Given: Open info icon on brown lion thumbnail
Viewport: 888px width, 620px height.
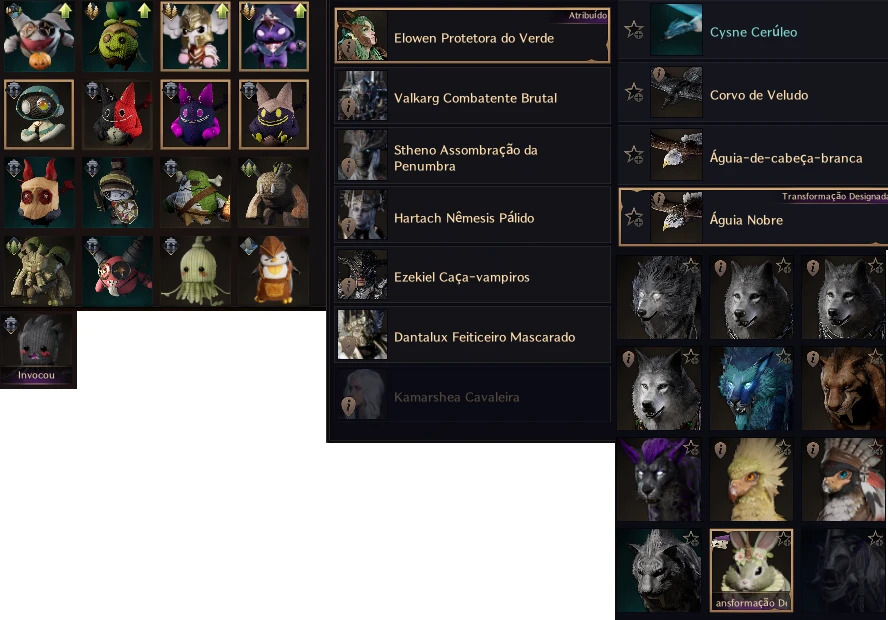Looking at the screenshot, I should (813, 358).
